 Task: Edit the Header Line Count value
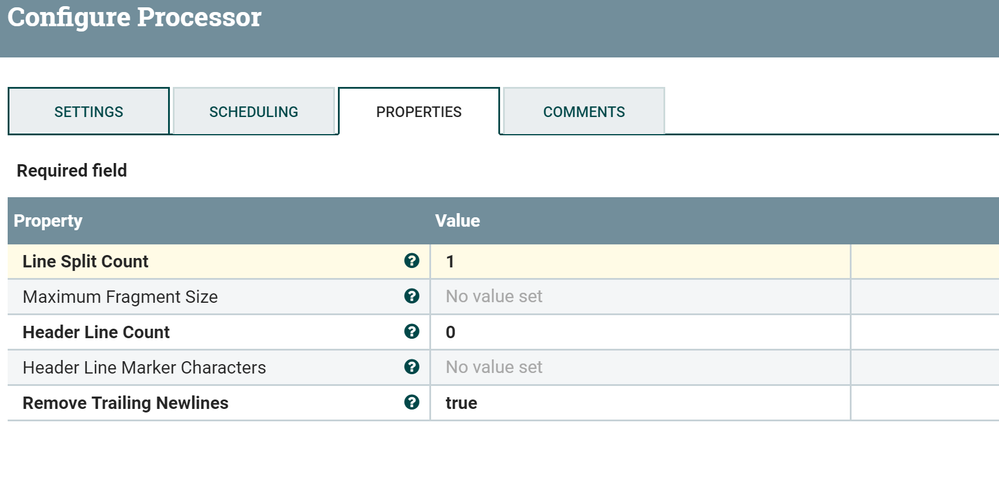click(x=640, y=332)
